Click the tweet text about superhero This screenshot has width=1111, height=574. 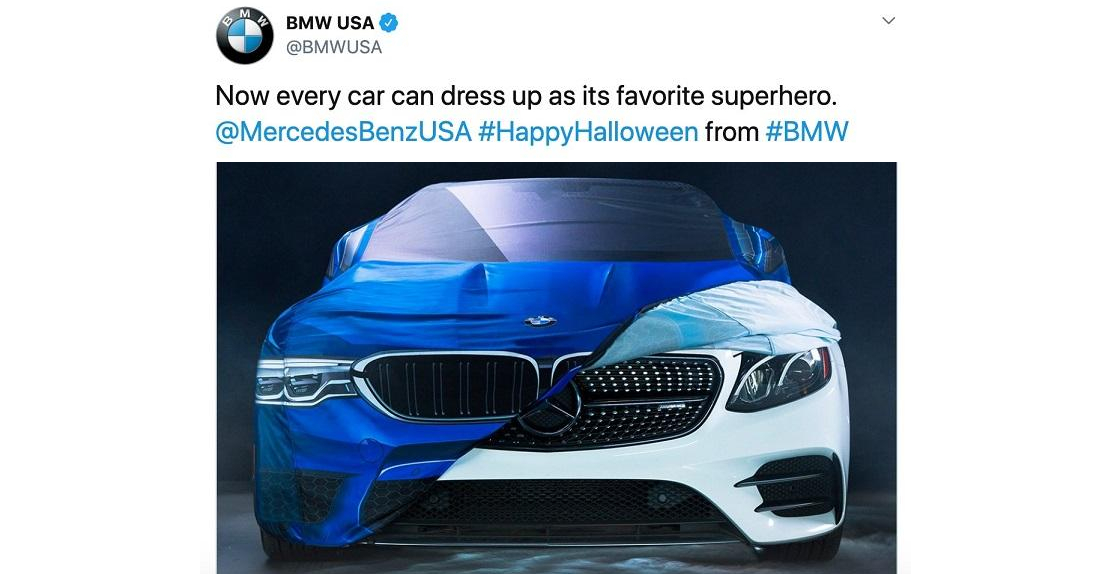click(526, 96)
